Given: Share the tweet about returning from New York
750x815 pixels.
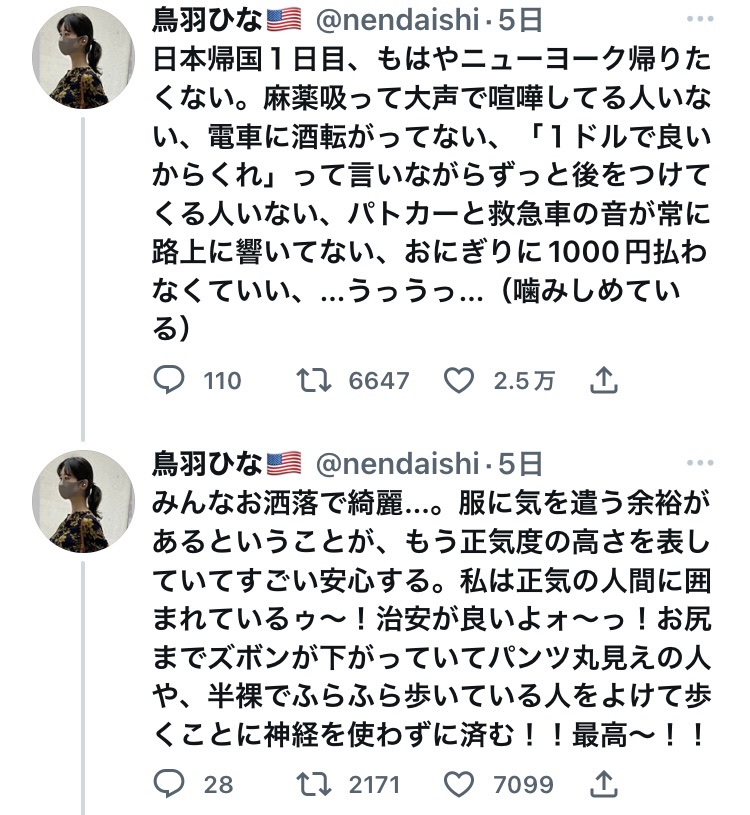Looking at the screenshot, I should [604, 381].
